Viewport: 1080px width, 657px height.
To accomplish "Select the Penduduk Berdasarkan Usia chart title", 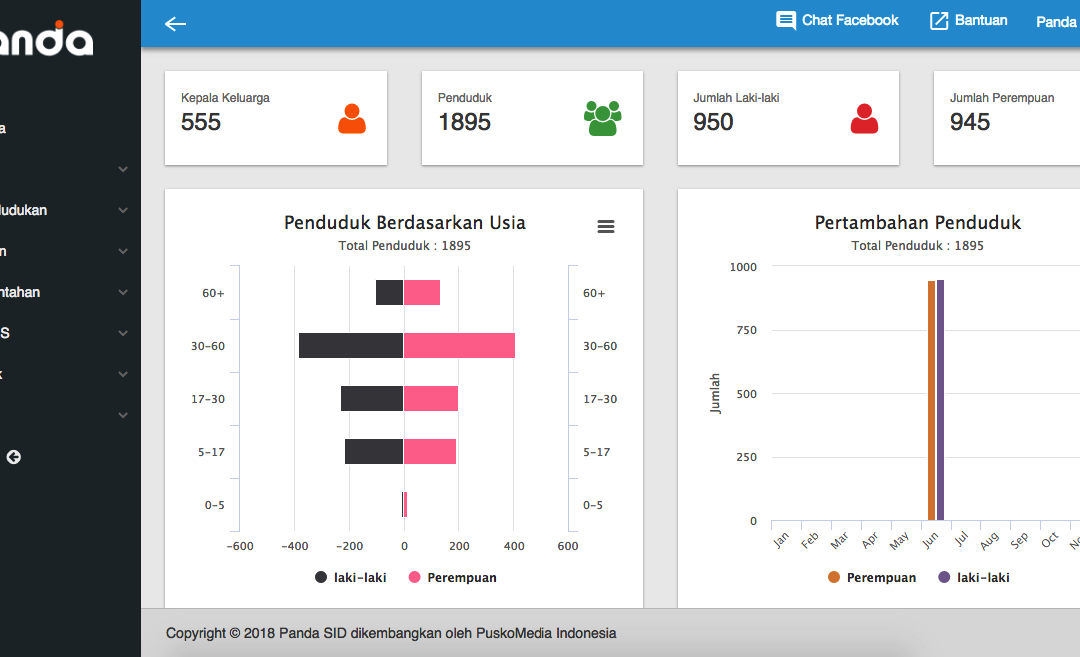I will pos(405,222).
